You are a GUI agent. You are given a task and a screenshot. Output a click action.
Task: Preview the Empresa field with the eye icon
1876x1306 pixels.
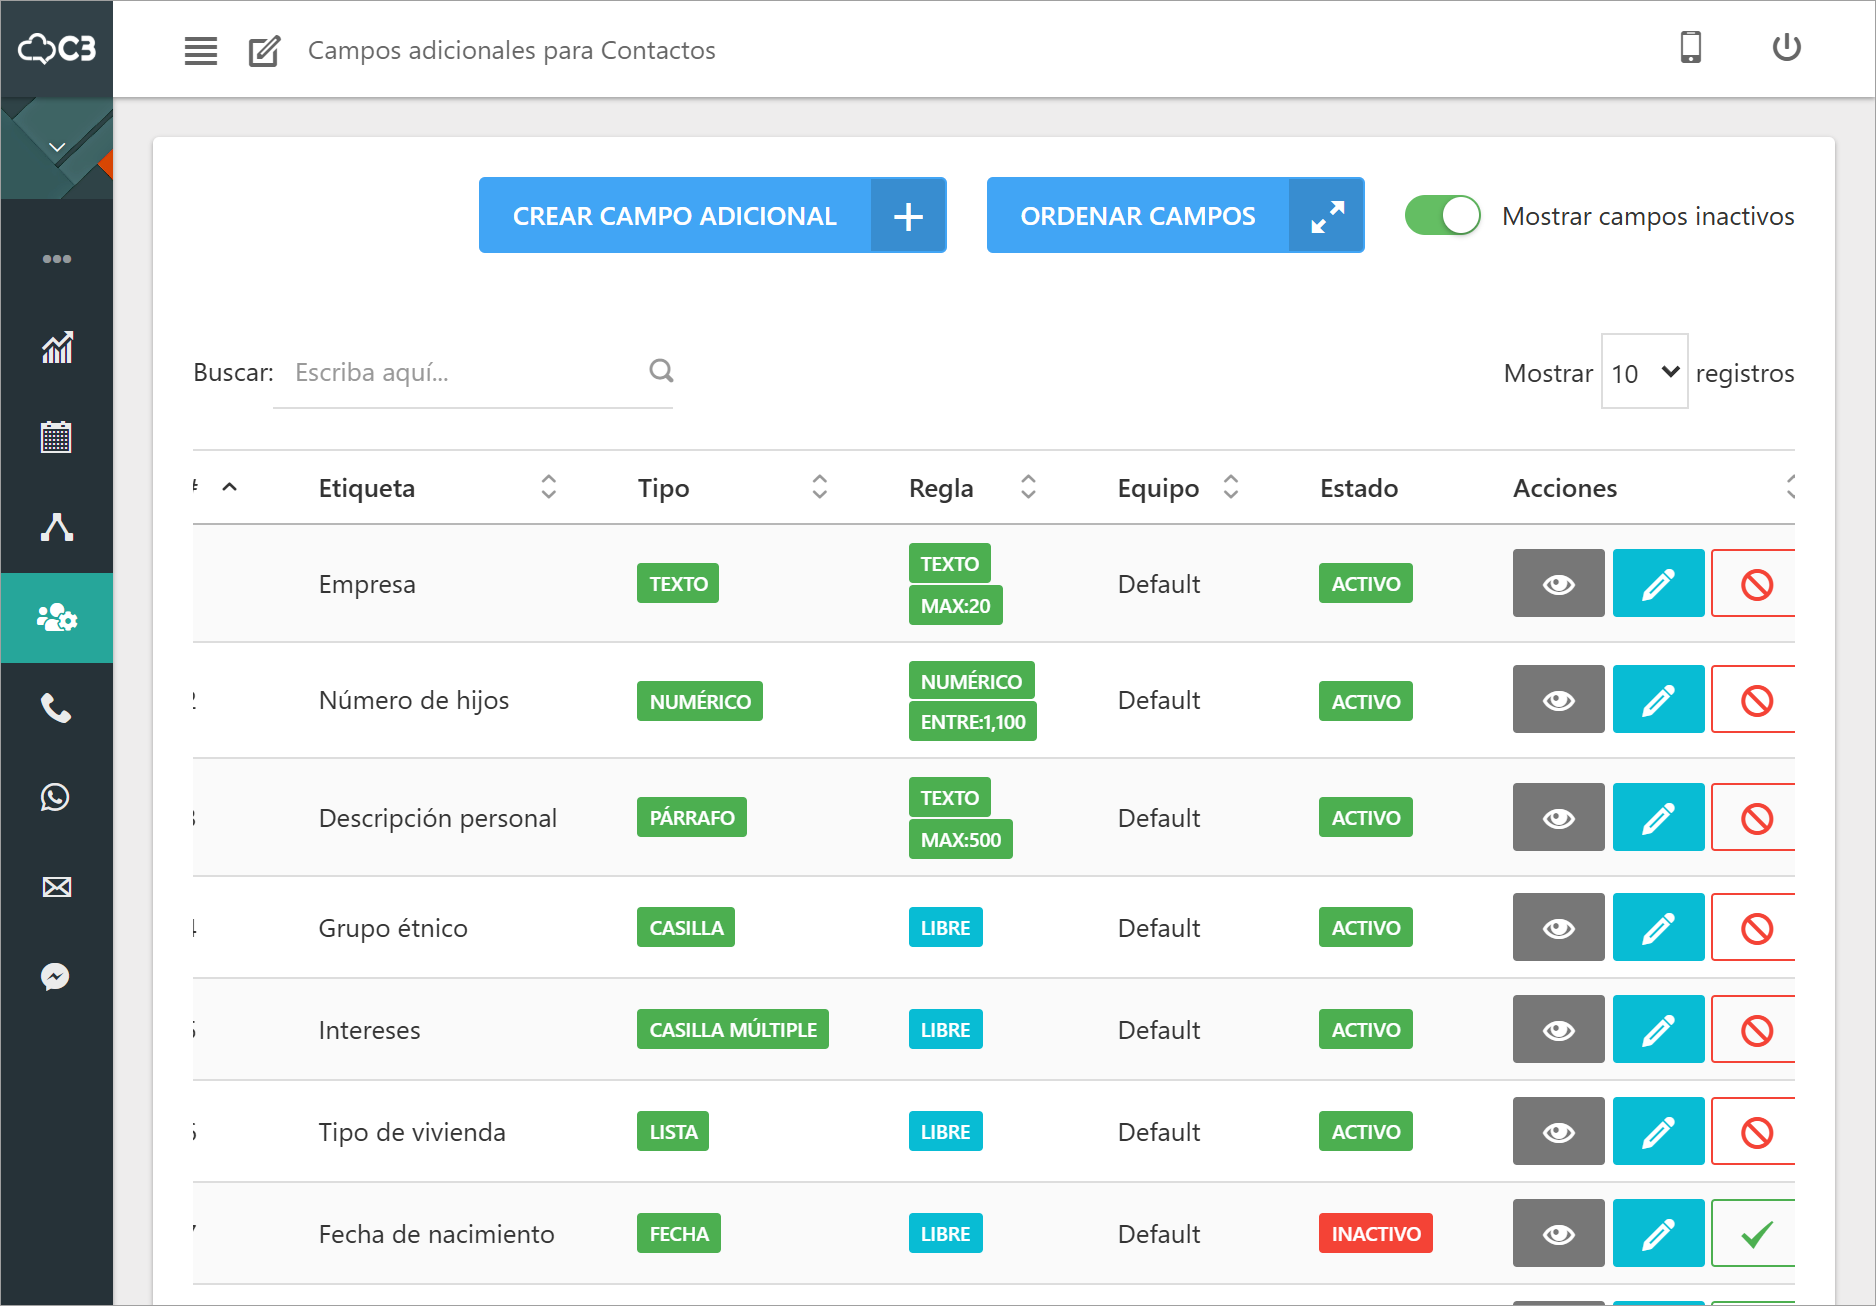point(1558,583)
